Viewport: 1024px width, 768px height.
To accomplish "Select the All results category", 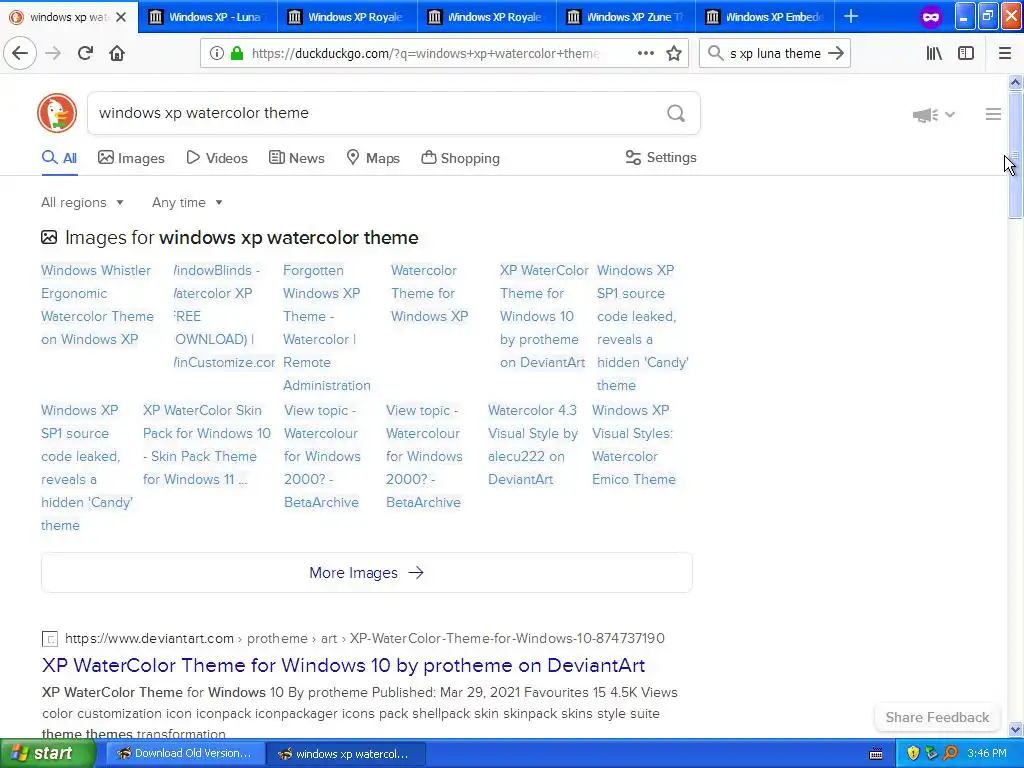I will [59, 158].
